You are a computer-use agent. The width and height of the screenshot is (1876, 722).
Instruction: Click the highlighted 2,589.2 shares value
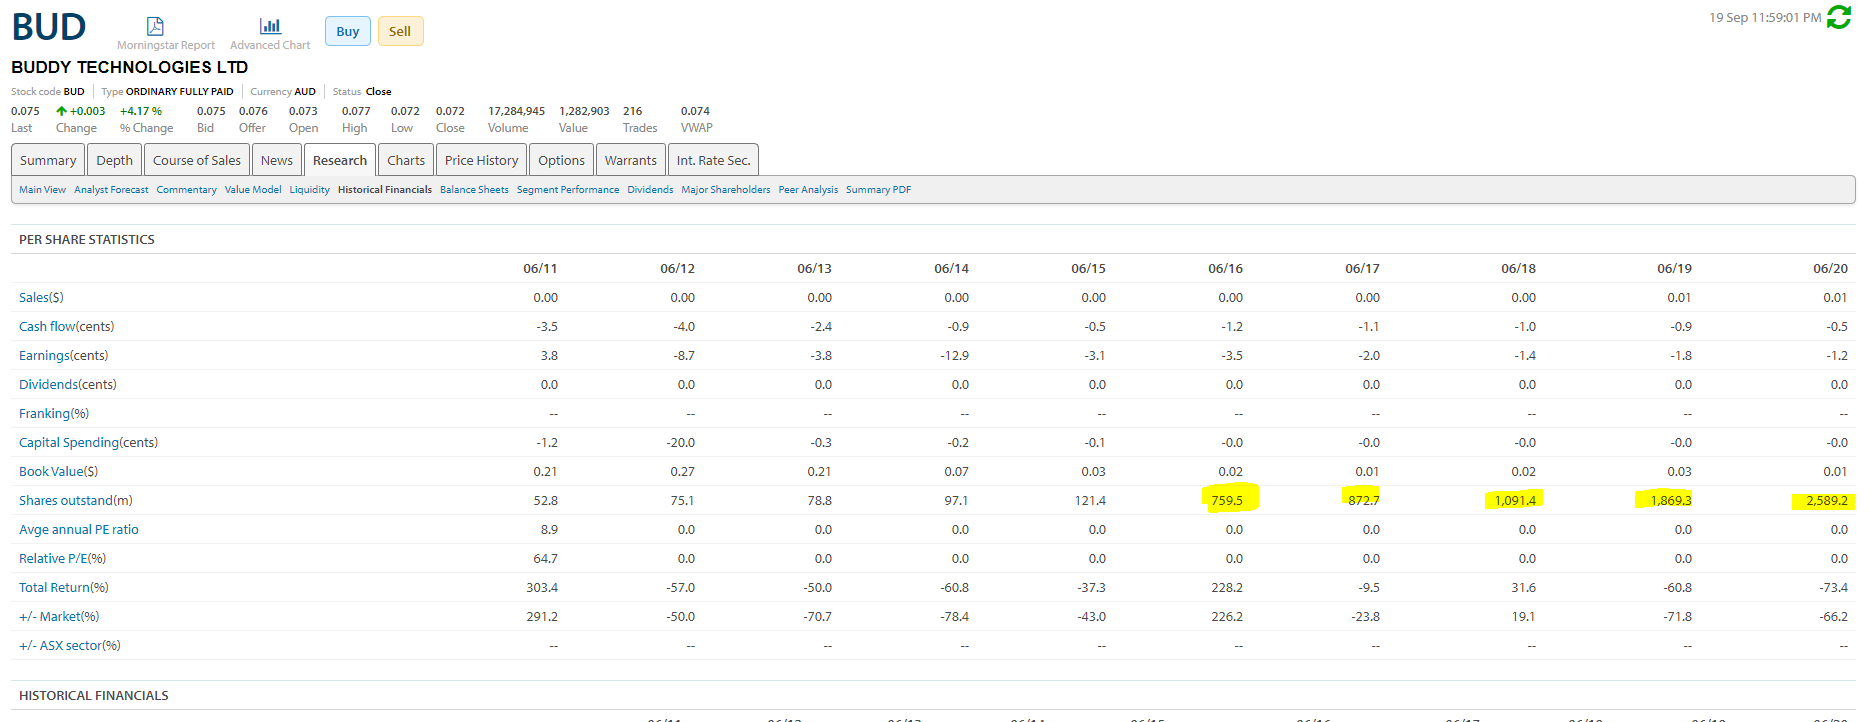pyautogui.click(x=1827, y=500)
